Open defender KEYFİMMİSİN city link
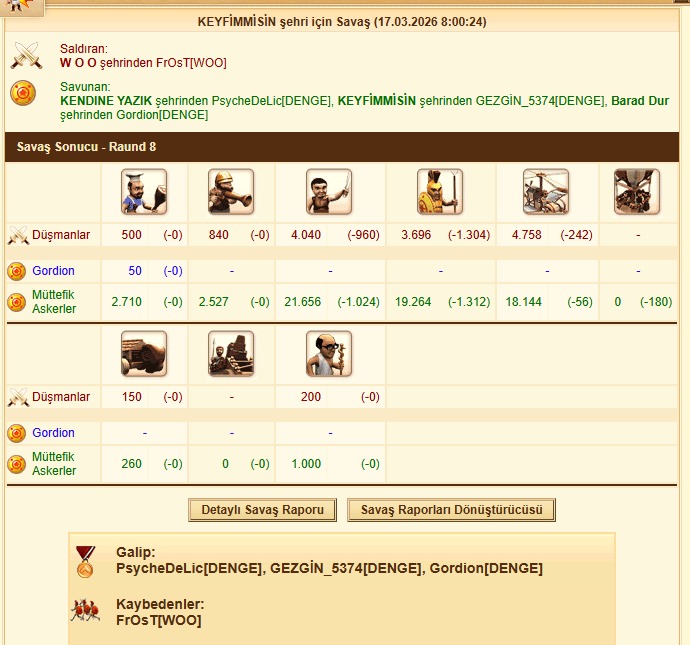This screenshot has height=645, width=690. pyautogui.click(x=377, y=101)
